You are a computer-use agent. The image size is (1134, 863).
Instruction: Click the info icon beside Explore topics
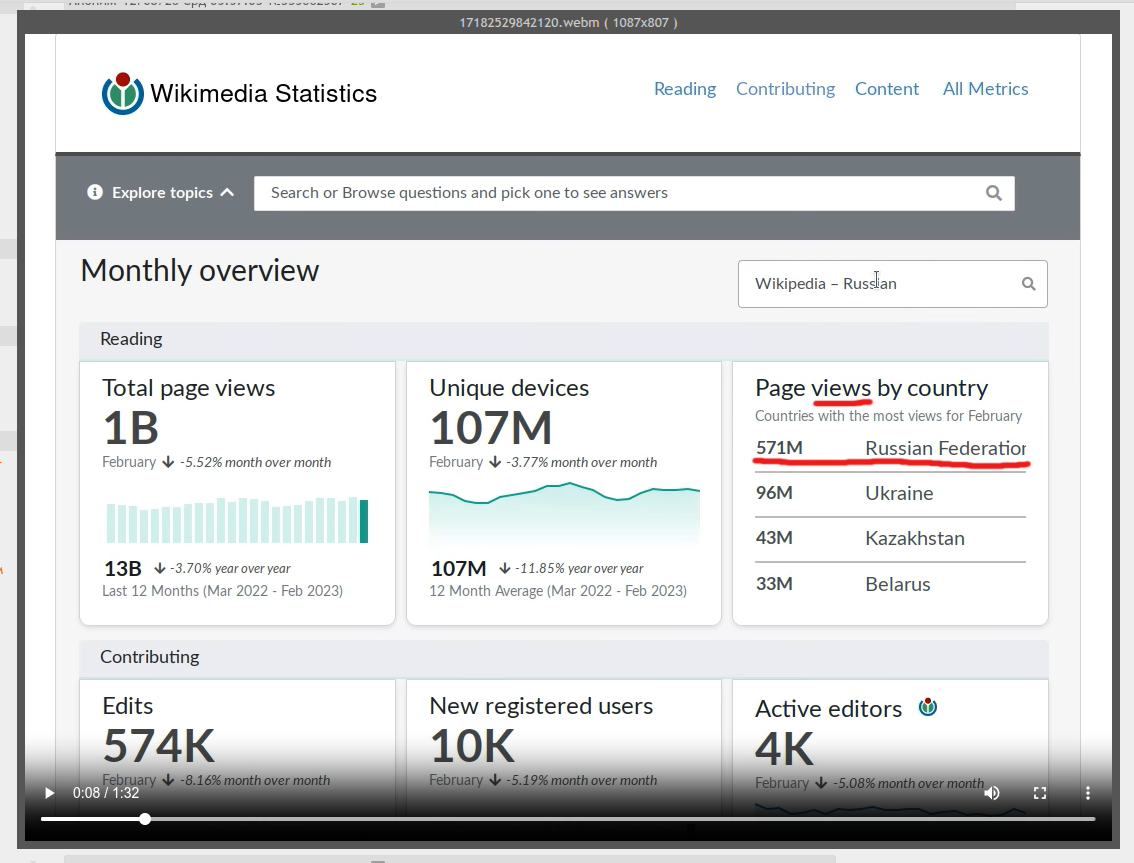[x=95, y=192]
